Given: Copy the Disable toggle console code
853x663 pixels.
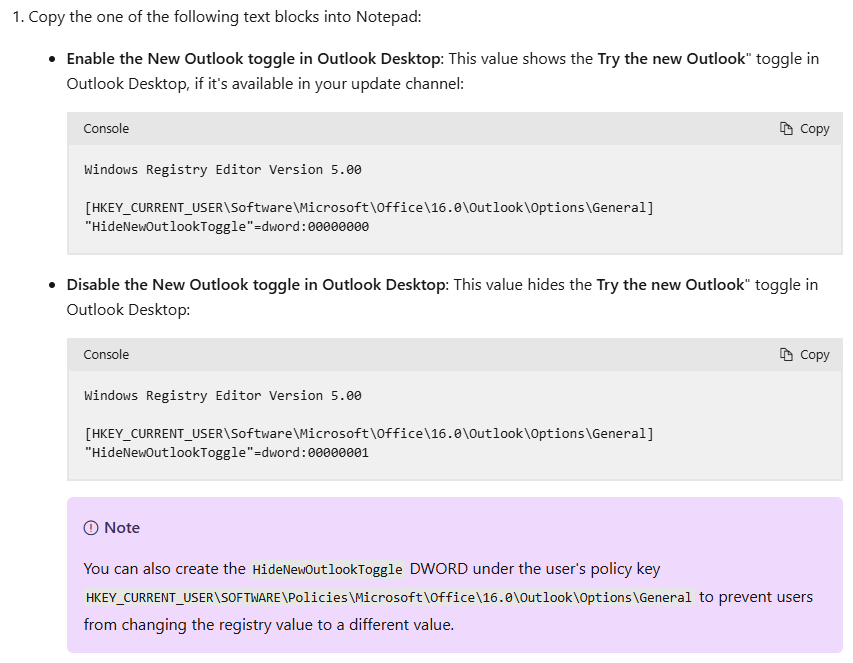Looking at the screenshot, I should pyautogui.click(x=805, y=355).
